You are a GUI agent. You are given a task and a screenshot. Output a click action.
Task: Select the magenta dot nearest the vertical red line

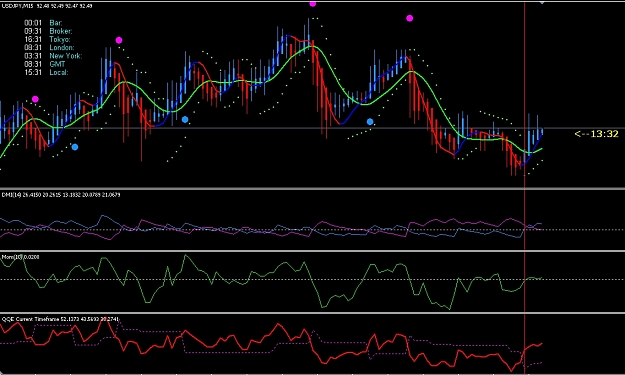409,18
